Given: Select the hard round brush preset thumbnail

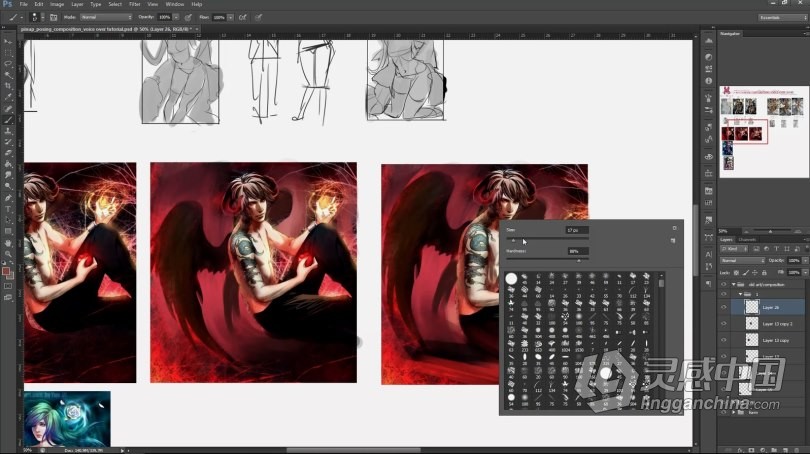Looking at the screenshot, I should pos(511,278).
